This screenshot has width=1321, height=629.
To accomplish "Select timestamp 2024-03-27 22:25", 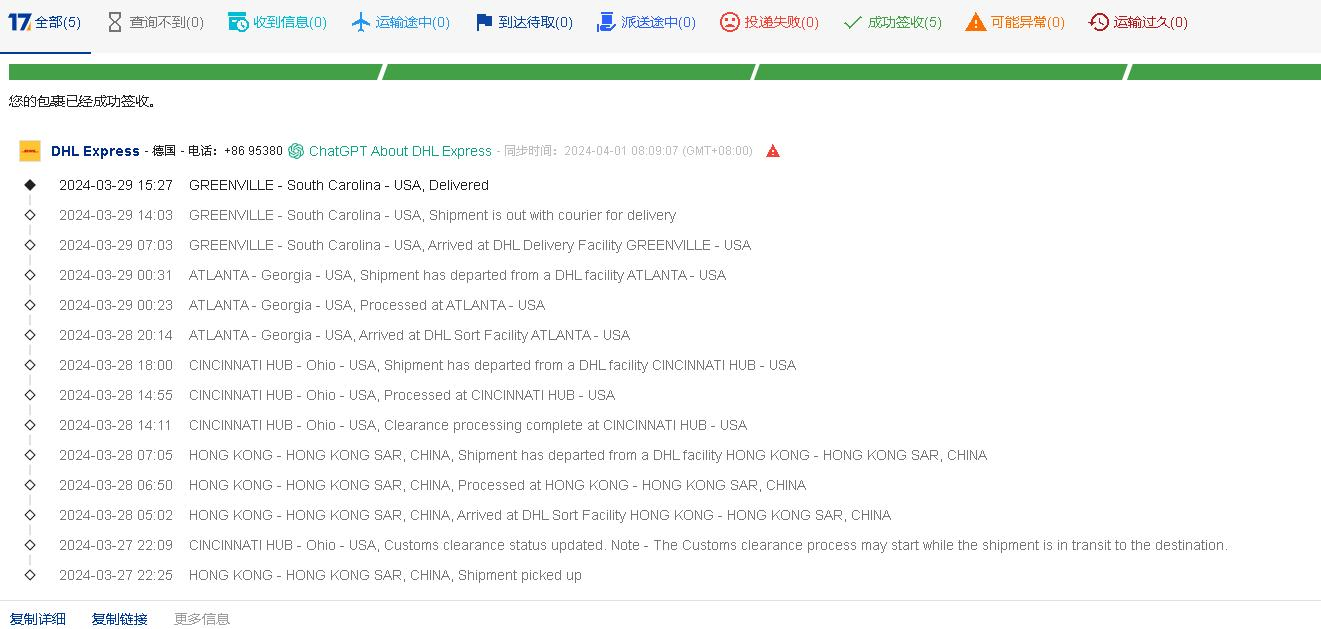I will pos(116,575).
